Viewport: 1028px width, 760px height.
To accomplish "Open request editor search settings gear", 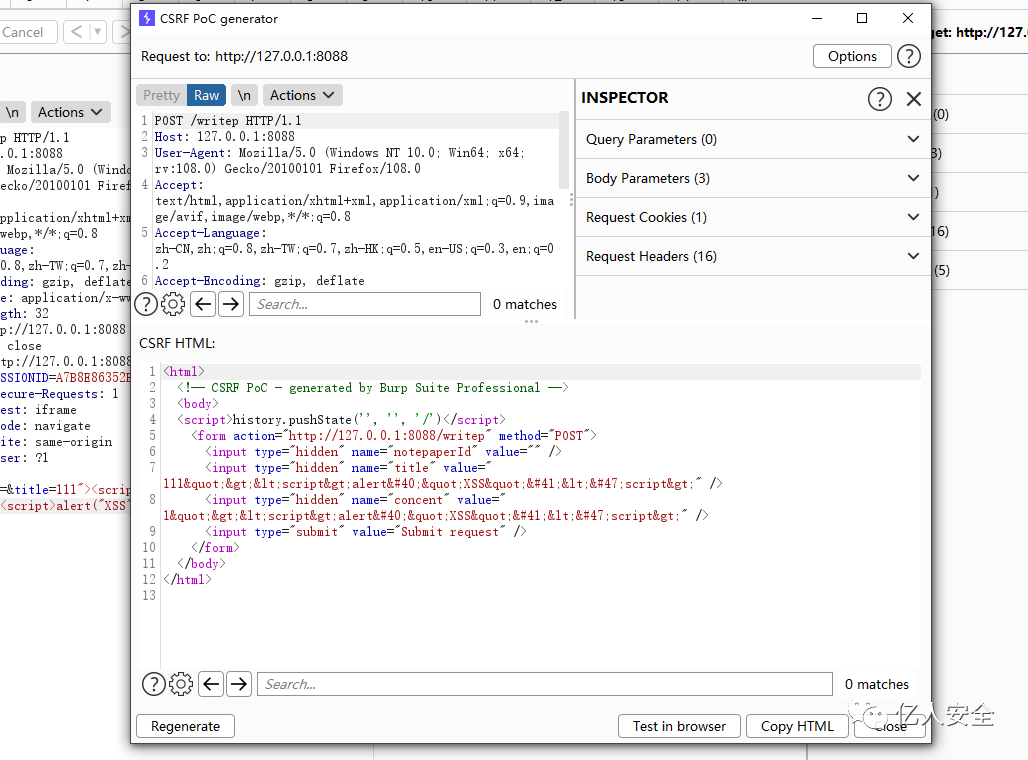I will point(173,304).
